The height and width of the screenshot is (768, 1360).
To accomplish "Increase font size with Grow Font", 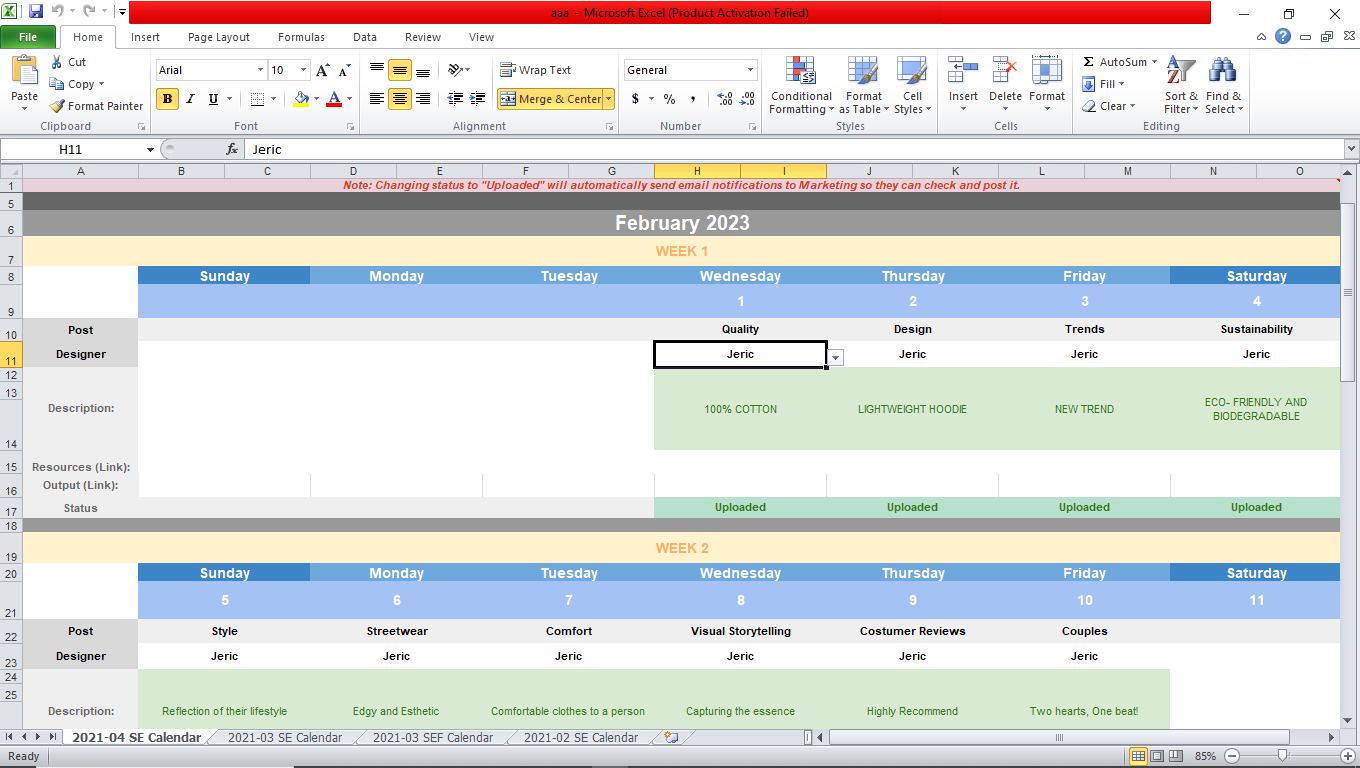I will [323, 70].
